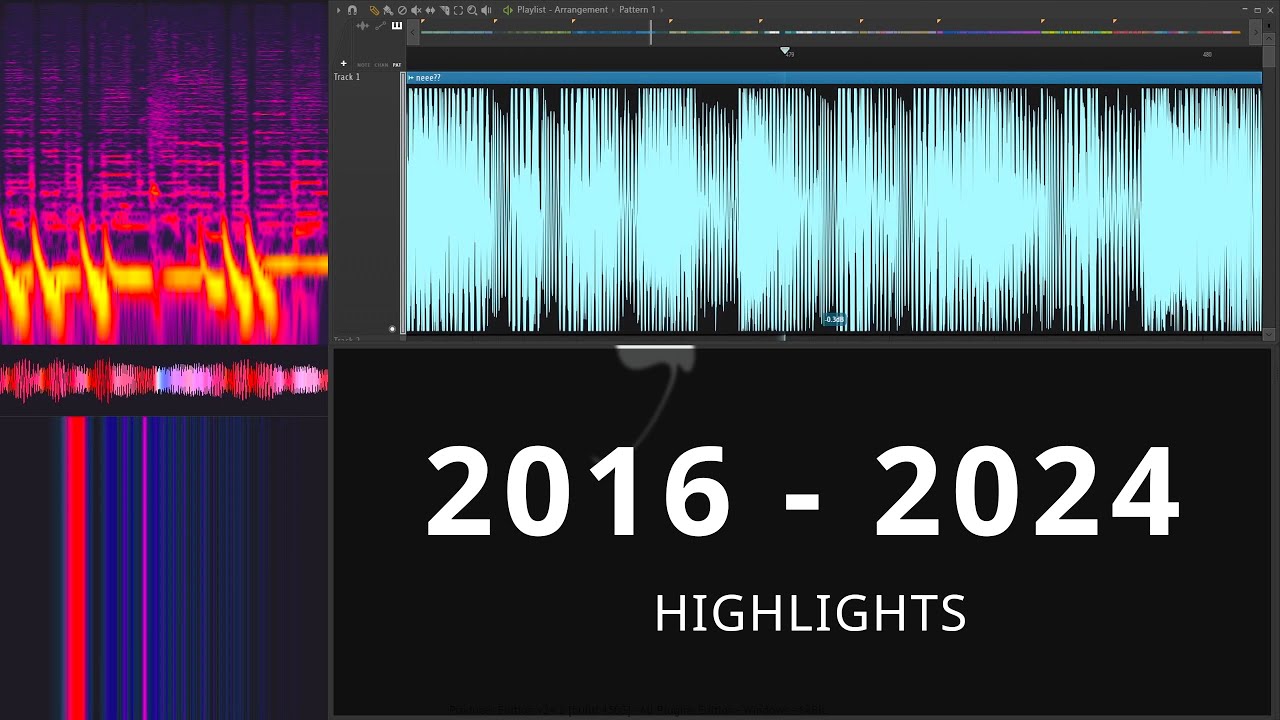This screenshot has width=1280, height=720.
Task: Click the green speaker icon before Playlist
Action: coord(508,10)
